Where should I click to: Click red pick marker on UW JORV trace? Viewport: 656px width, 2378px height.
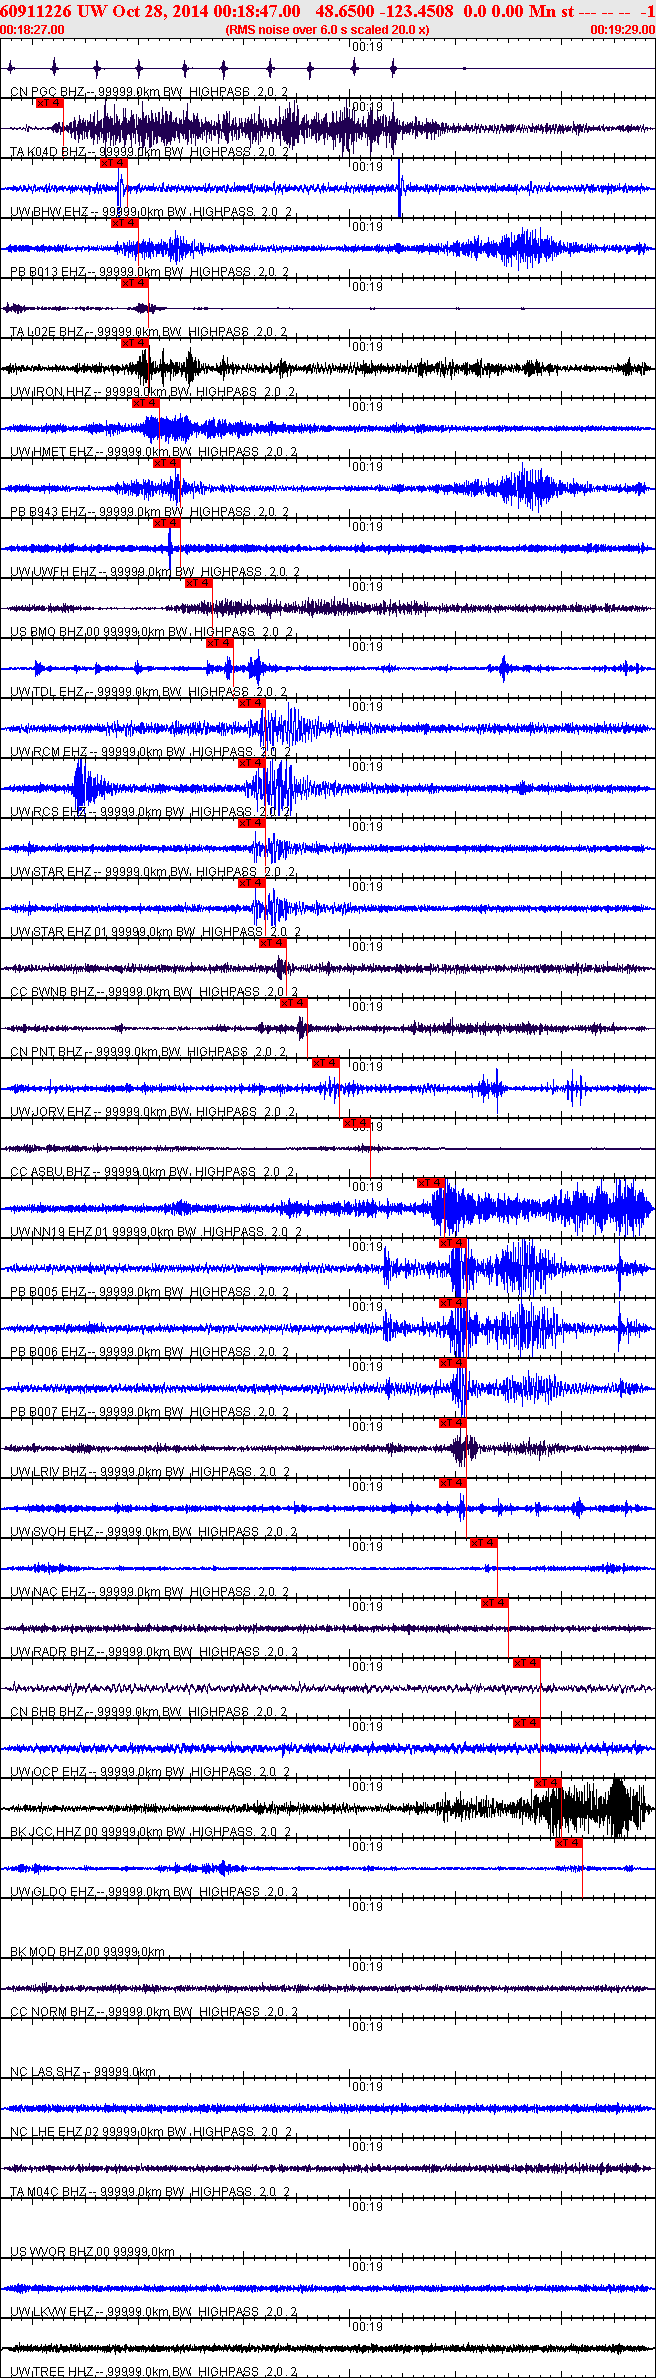(x=326, y=1062)
